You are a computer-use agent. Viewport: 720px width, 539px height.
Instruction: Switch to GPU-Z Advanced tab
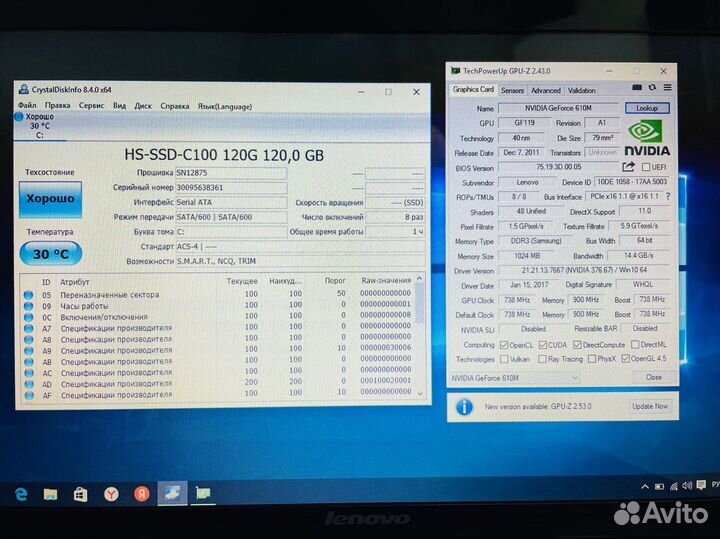tap(546, 90)
